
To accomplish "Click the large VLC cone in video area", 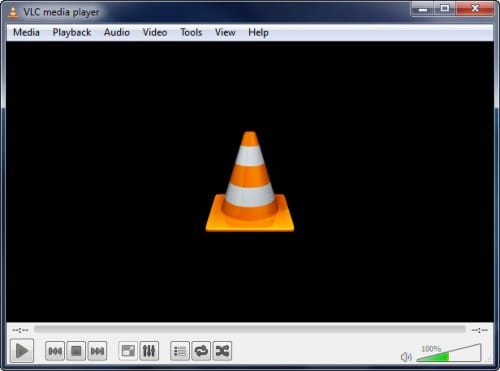I will pyautogui.click(x=250, y=181).
